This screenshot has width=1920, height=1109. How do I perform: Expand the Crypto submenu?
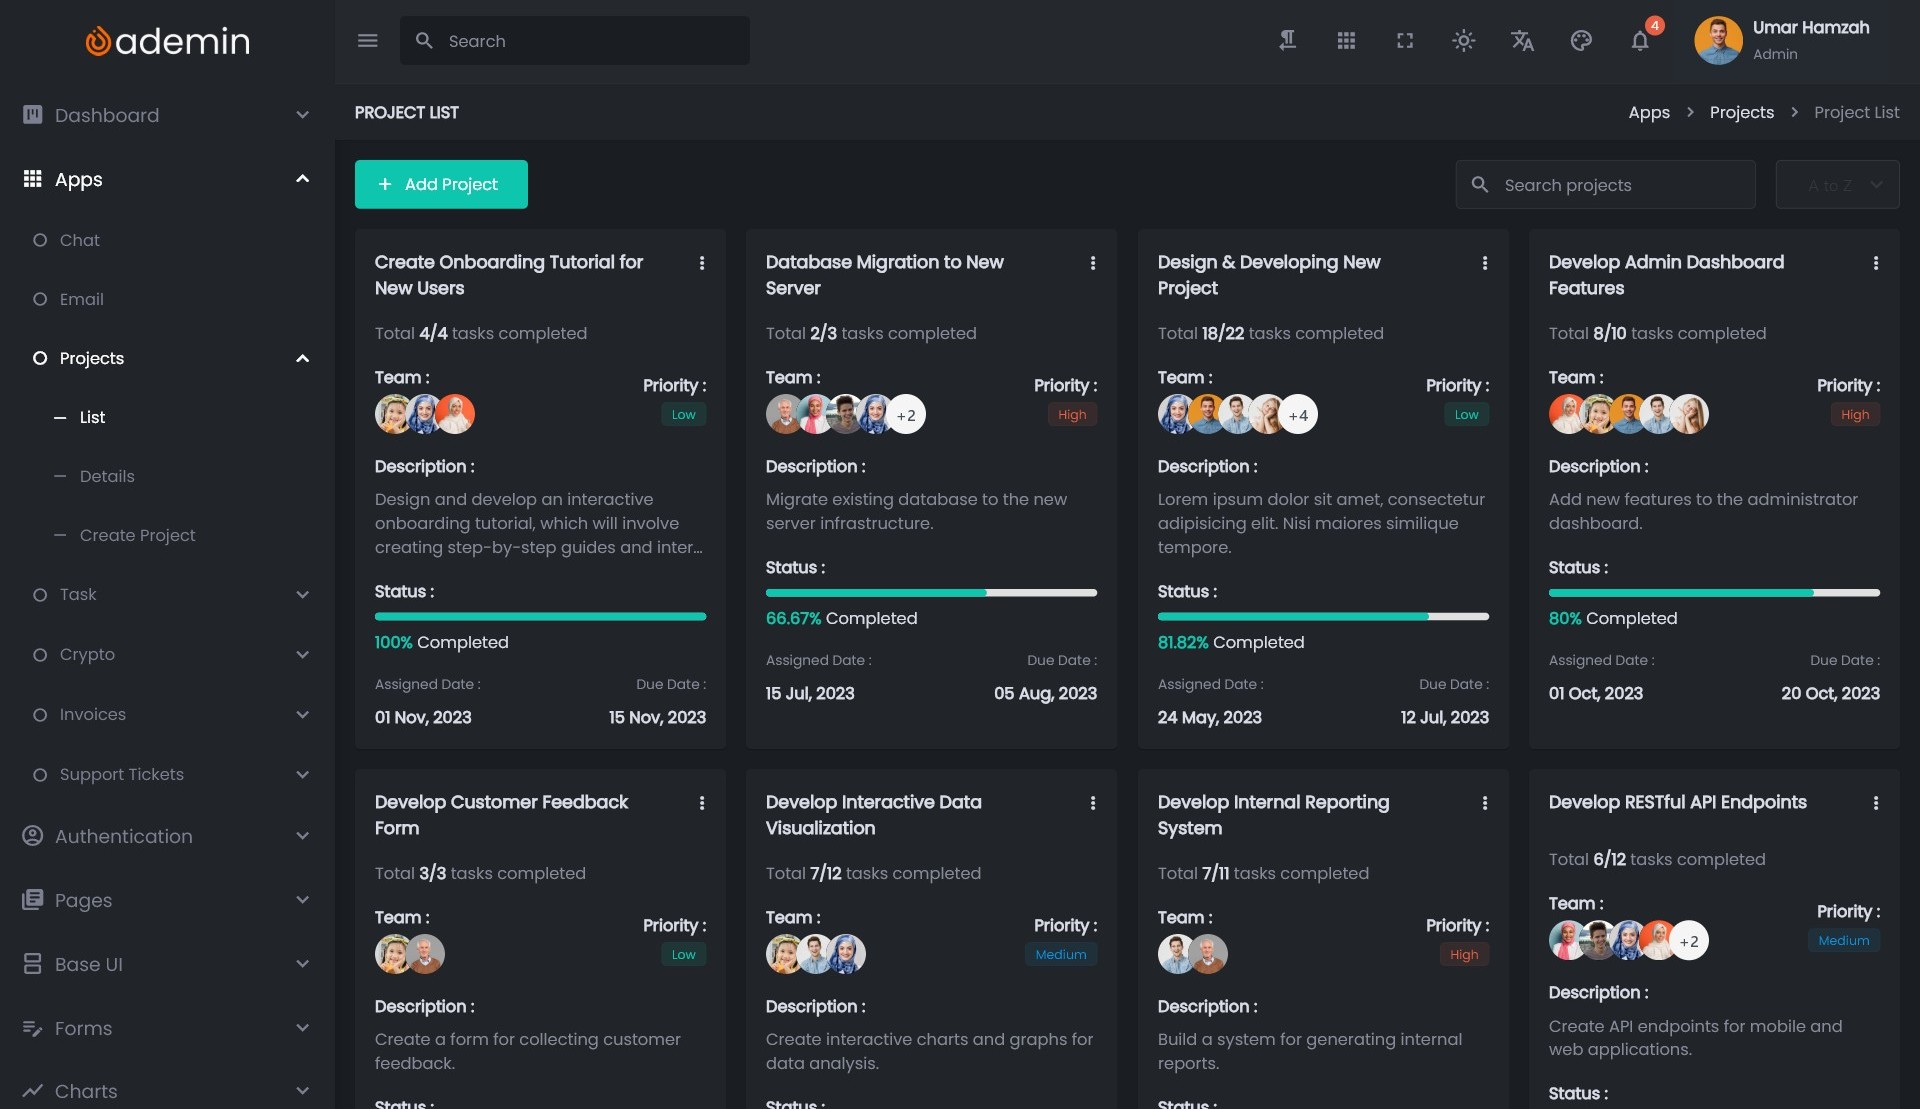[302, 655]
